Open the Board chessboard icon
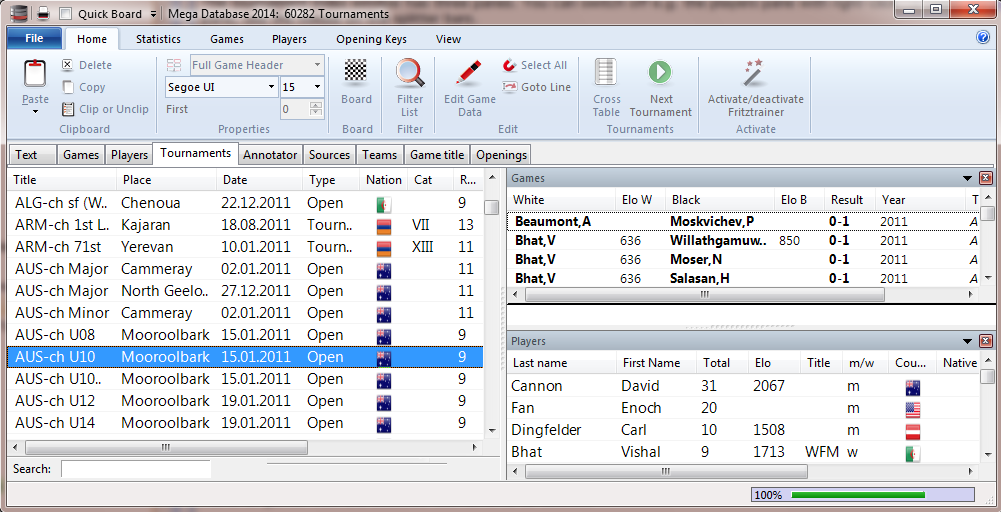1001x512 pixels. 356,72
